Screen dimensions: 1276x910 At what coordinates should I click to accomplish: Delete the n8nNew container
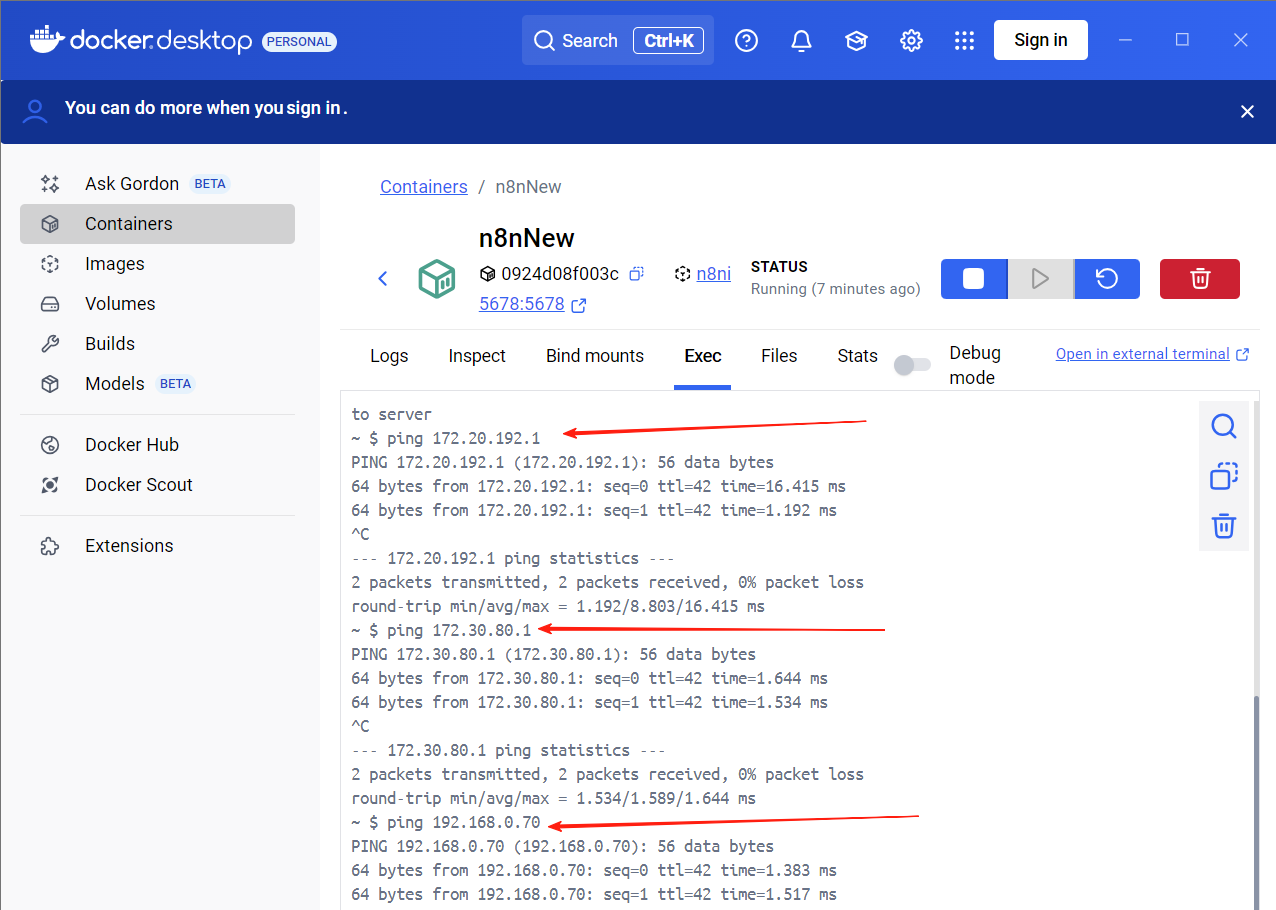coord(1200,279)
